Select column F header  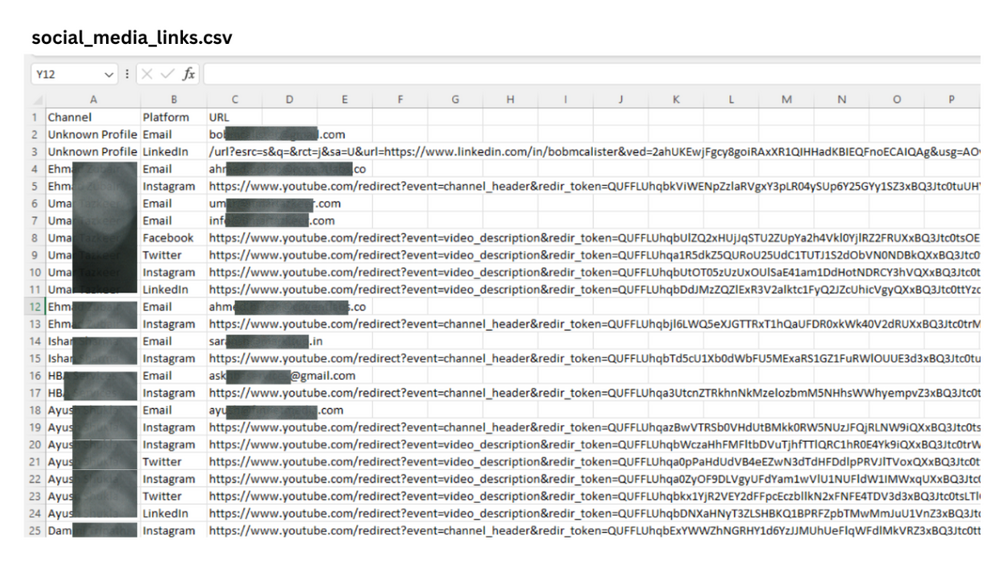point(400,99)
